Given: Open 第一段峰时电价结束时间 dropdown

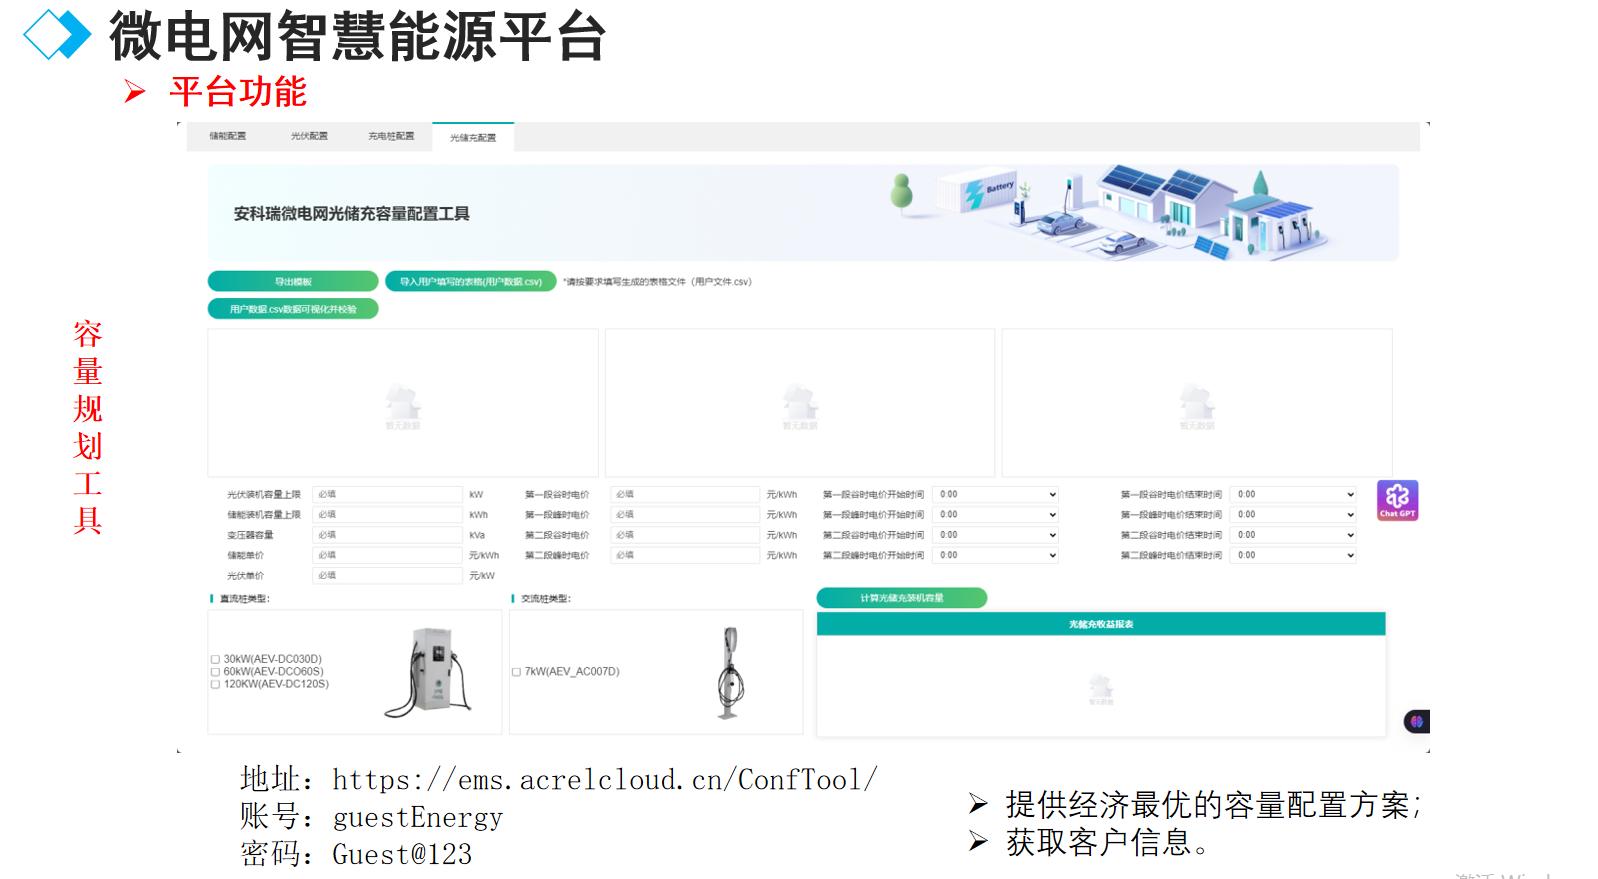Looking at the screenshot, I should click(x=1293, y=515).
